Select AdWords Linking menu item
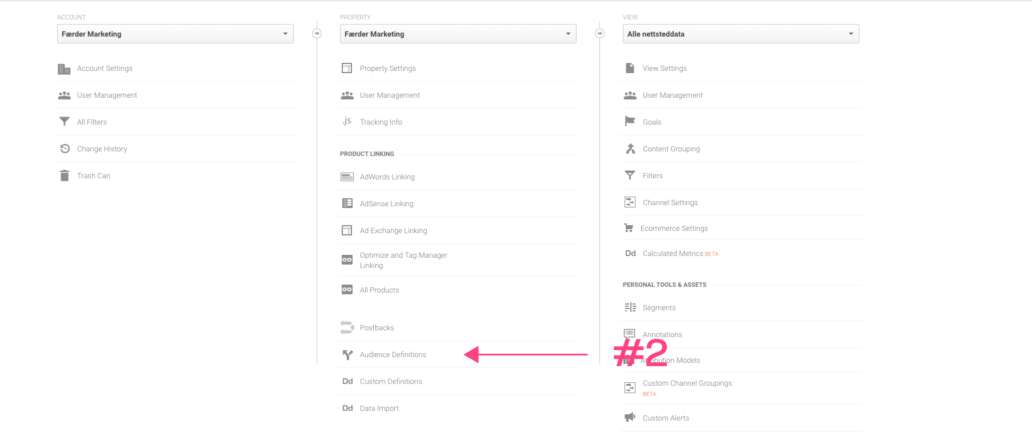 (x=387, y=176)
